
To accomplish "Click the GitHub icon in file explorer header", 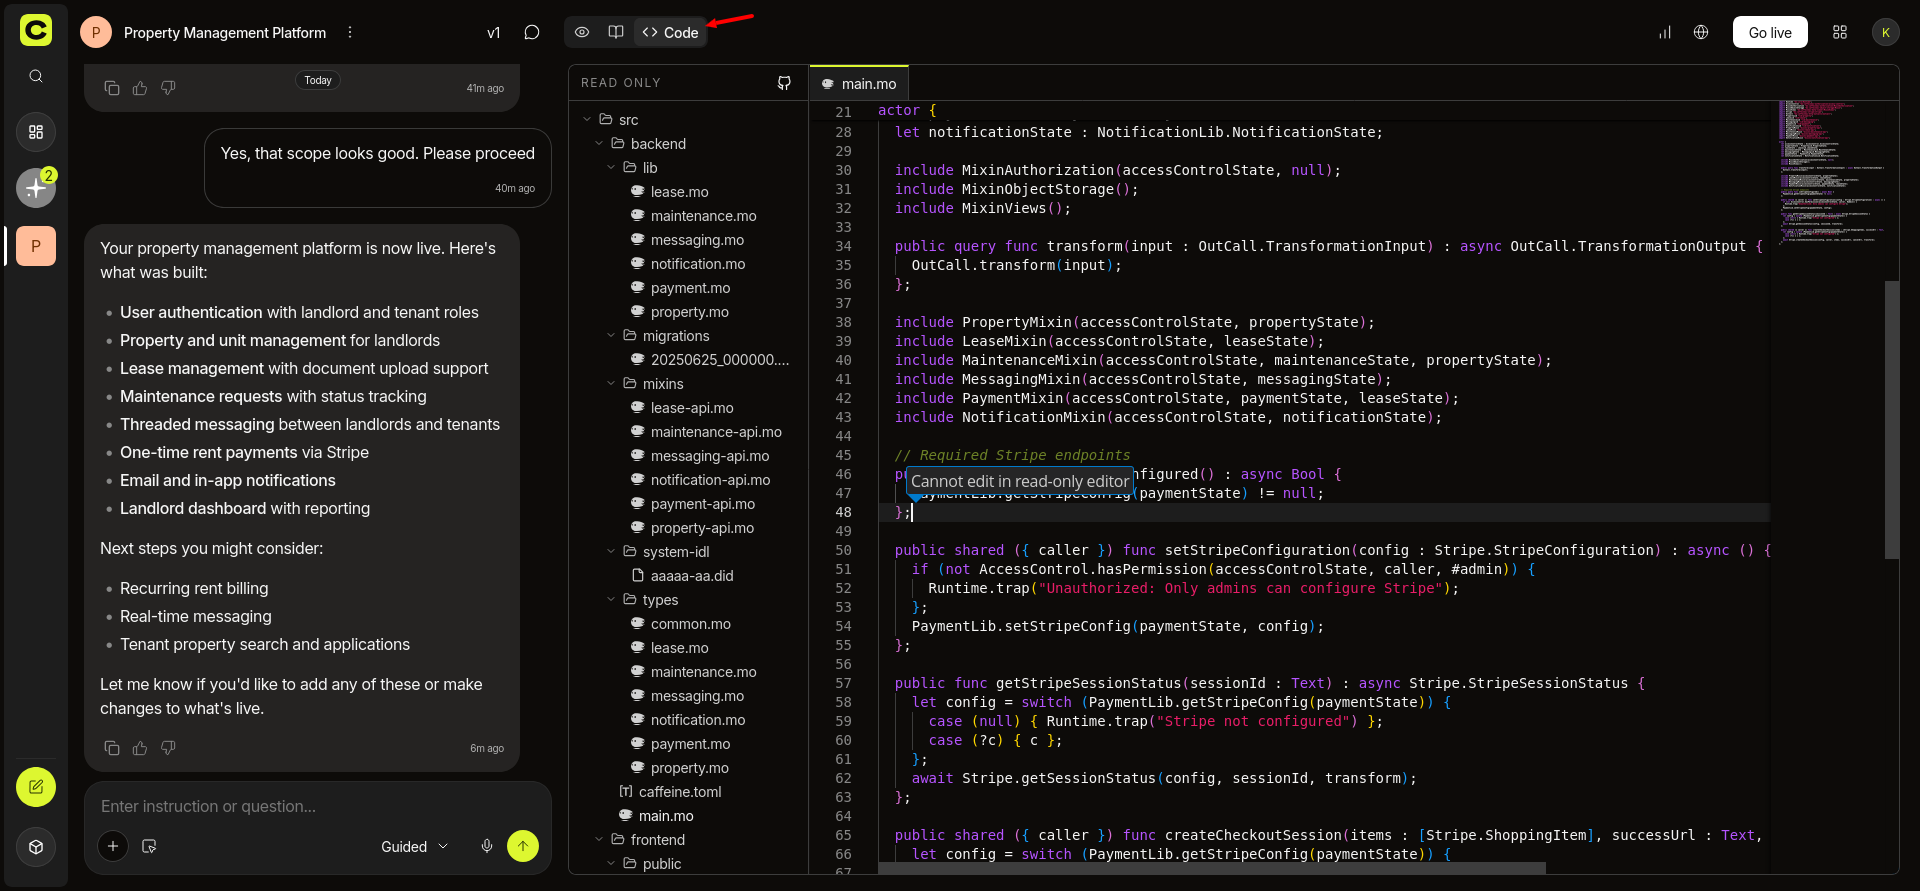I will [x=785, y=83].
